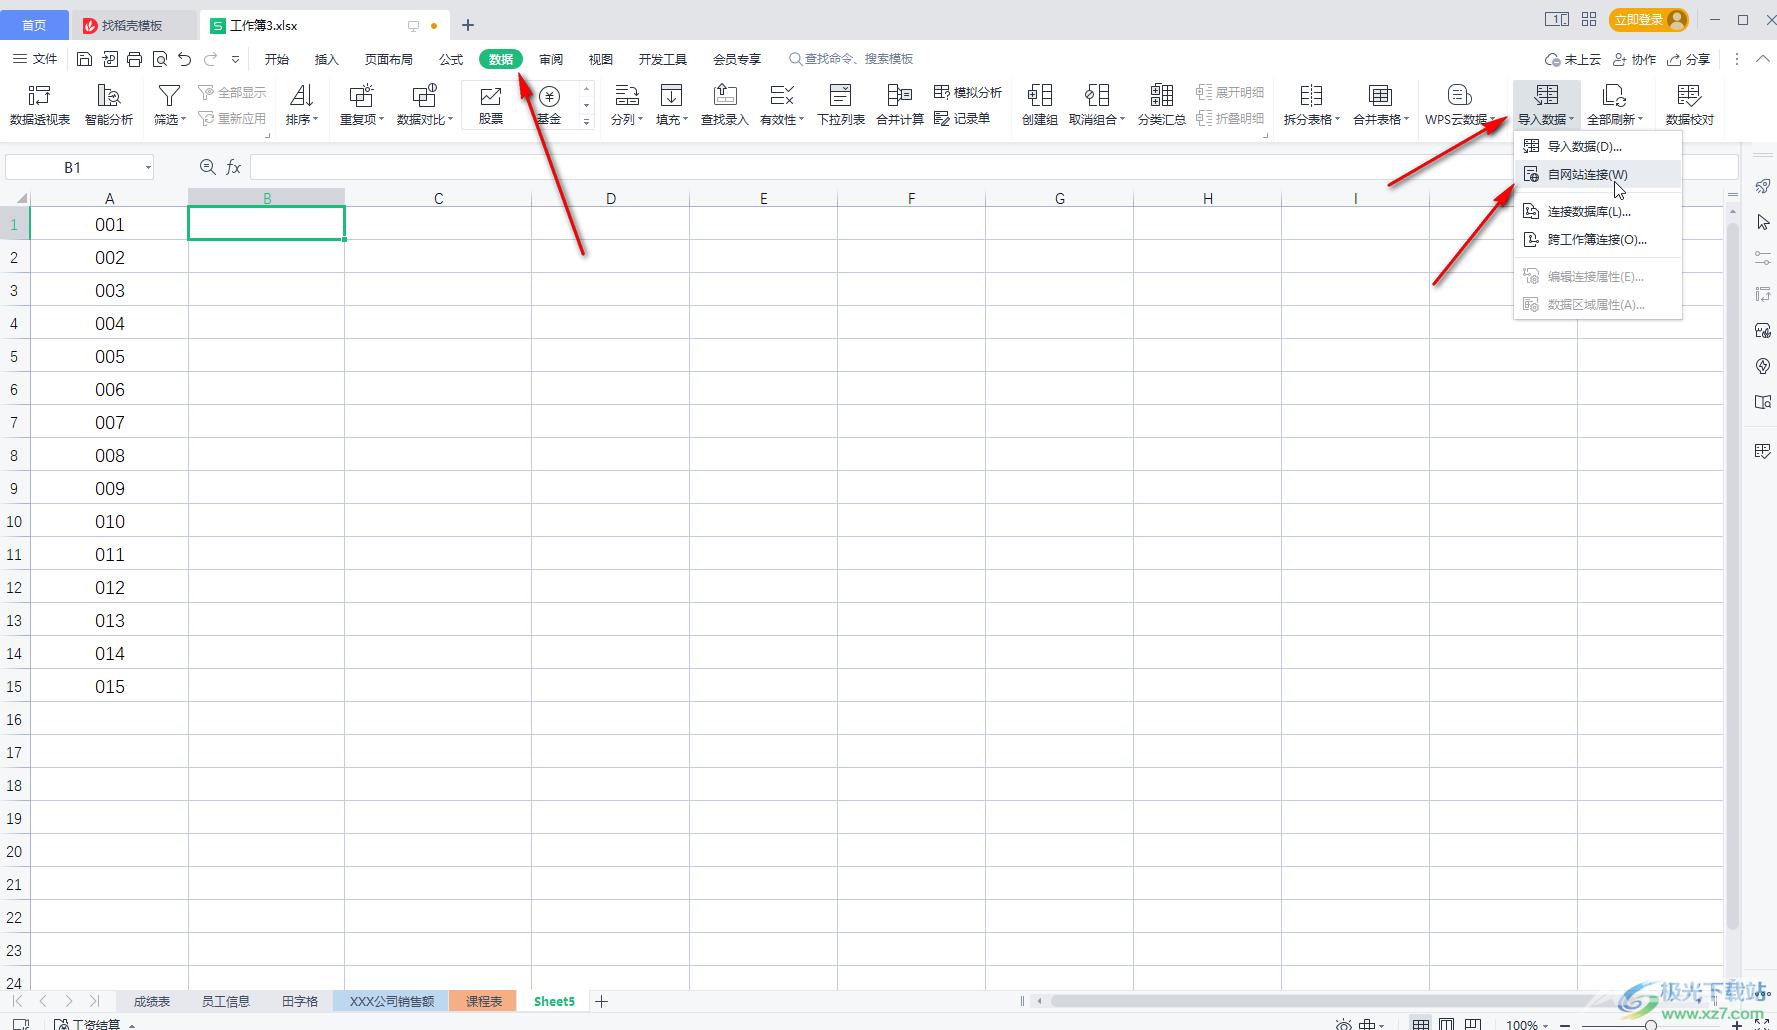The width and height of the screenshot is (1777, 1030).
Task: Collapse the ribbon with the chevron
Action: coord(1762,59)
